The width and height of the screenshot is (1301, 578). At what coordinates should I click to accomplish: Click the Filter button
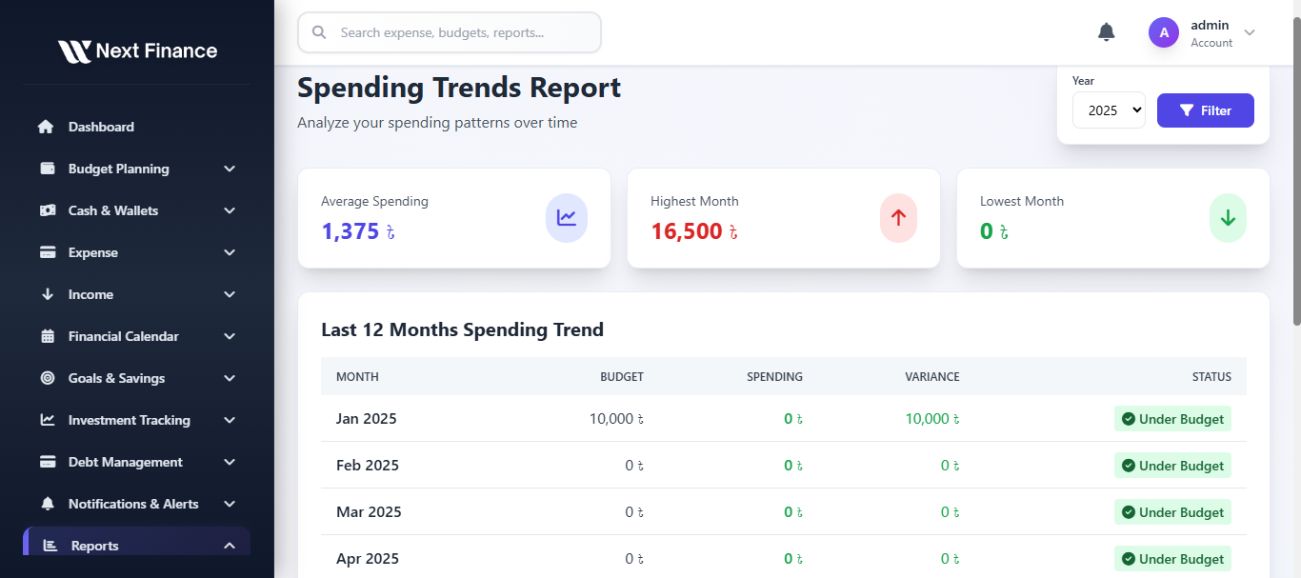coord(1205,110)
